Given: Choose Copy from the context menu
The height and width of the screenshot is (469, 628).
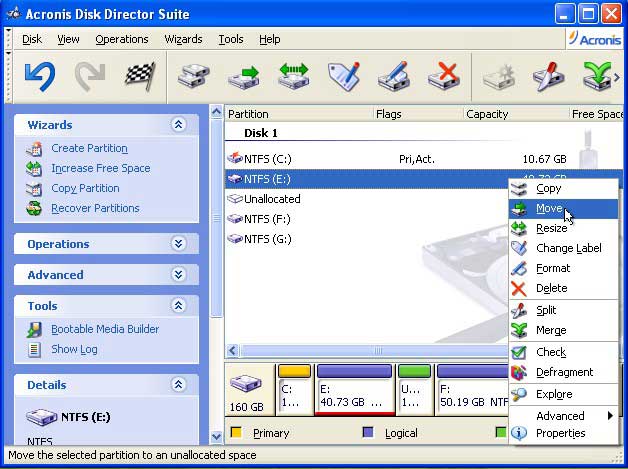Looking at the screenshot, I should (x=564, y=189).
